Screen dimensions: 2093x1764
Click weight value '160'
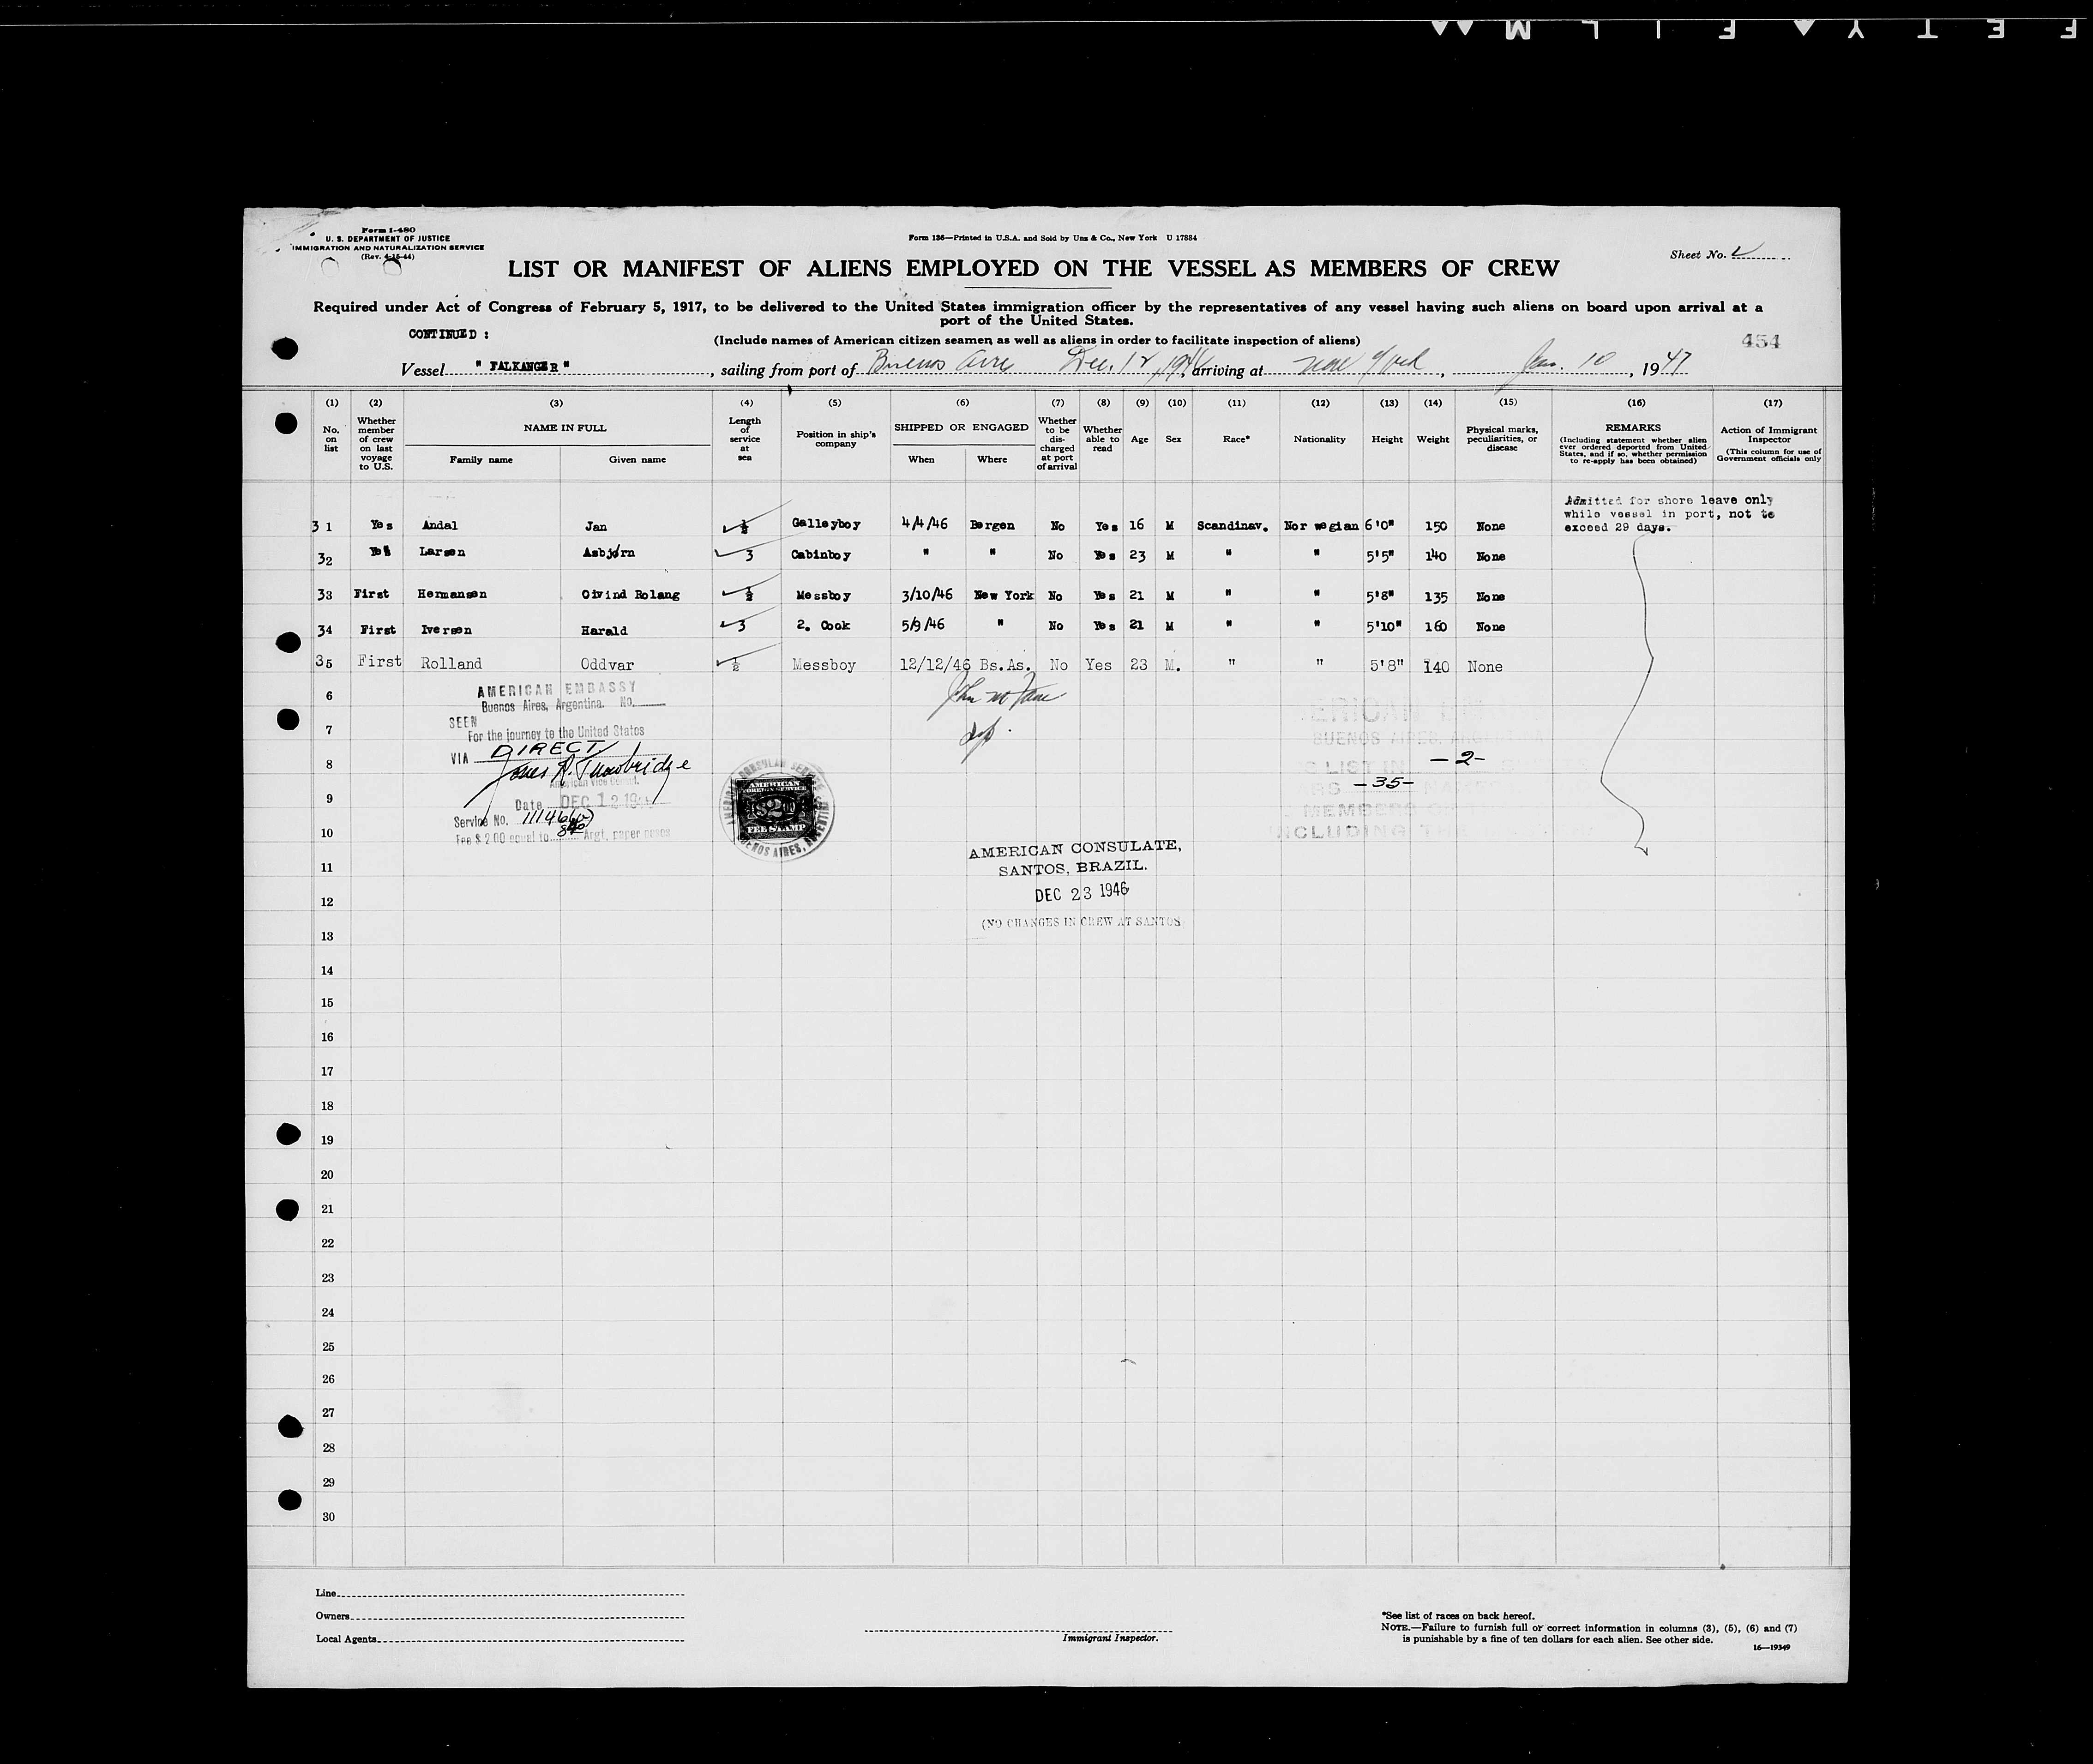click(1435, 627)
